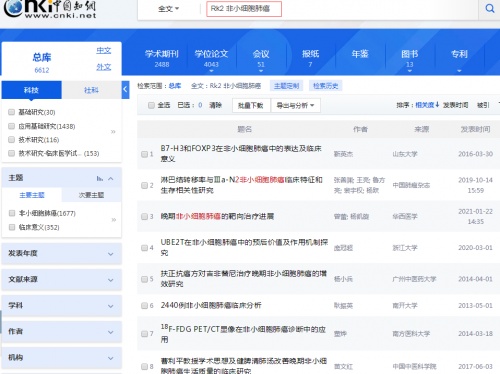Collapse the left sidebar arrow
The height and width of the screenshot is (374, 500).
tap(125, 89)
